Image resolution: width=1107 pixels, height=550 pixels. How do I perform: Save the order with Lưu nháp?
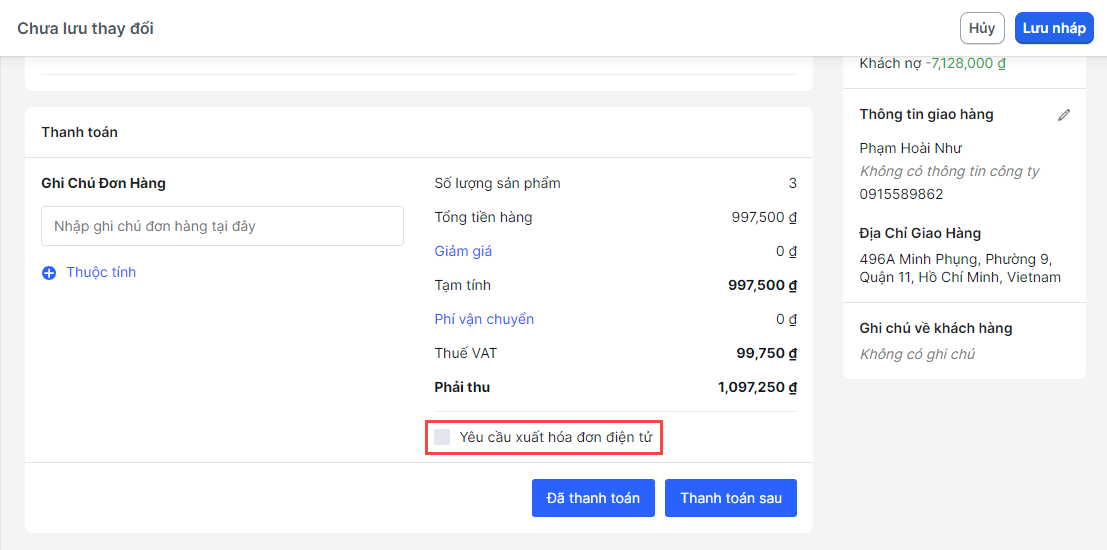(1054, 28)
